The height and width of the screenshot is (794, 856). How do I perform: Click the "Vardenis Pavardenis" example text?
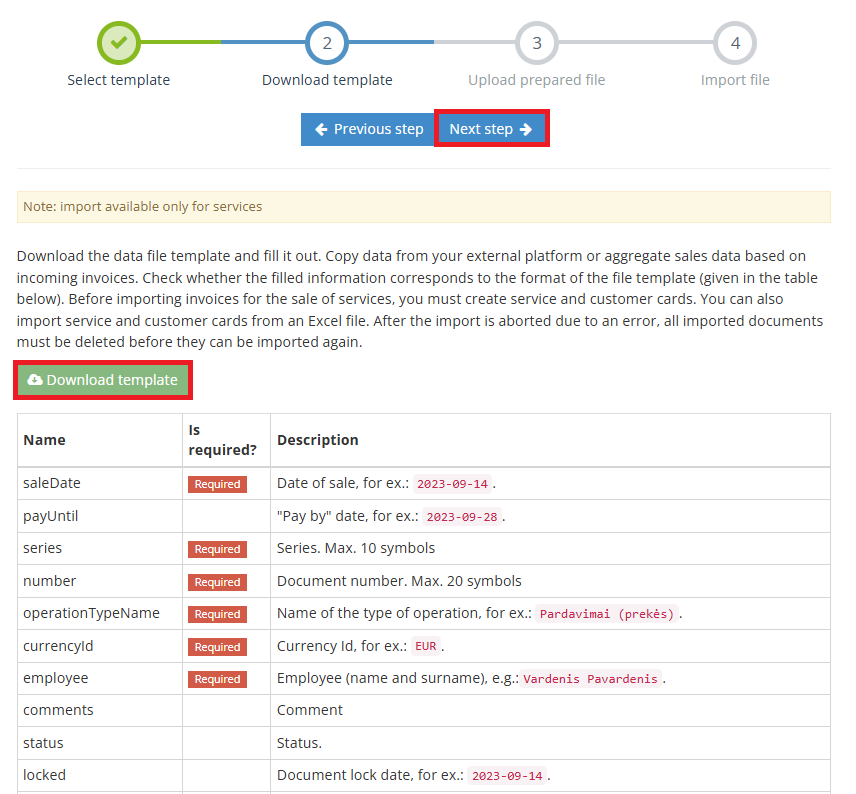[590, 679]
